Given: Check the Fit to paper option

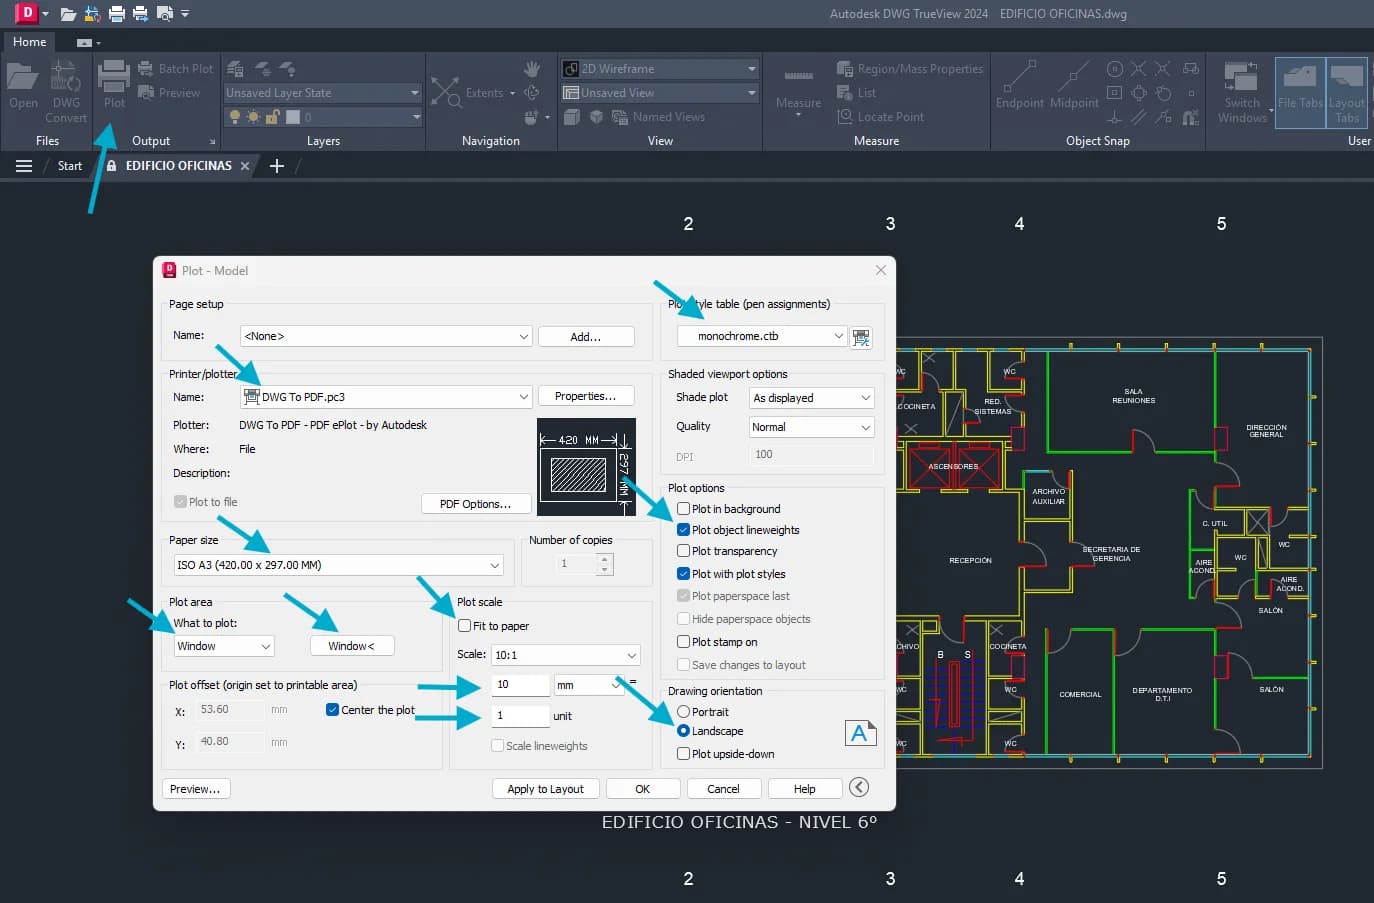Looking at the screenshot, I should (x=465, y=626).
